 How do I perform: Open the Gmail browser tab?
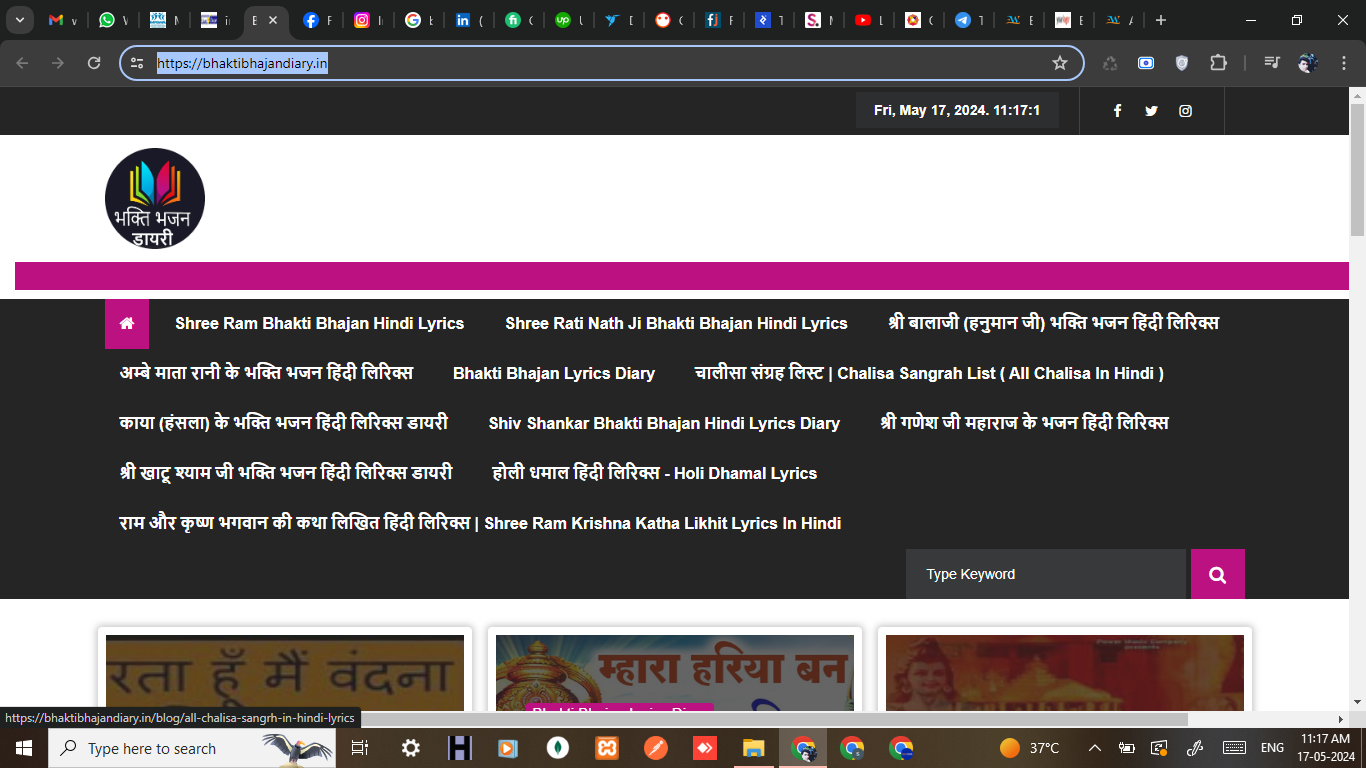(x=57, y=20)
